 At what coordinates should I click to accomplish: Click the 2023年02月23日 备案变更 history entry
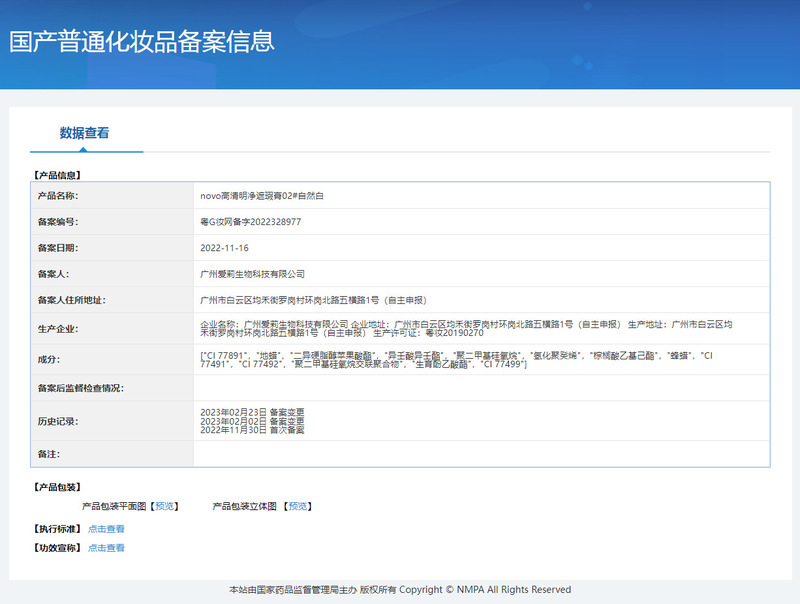pyautogui.click(x=252, y=412)
